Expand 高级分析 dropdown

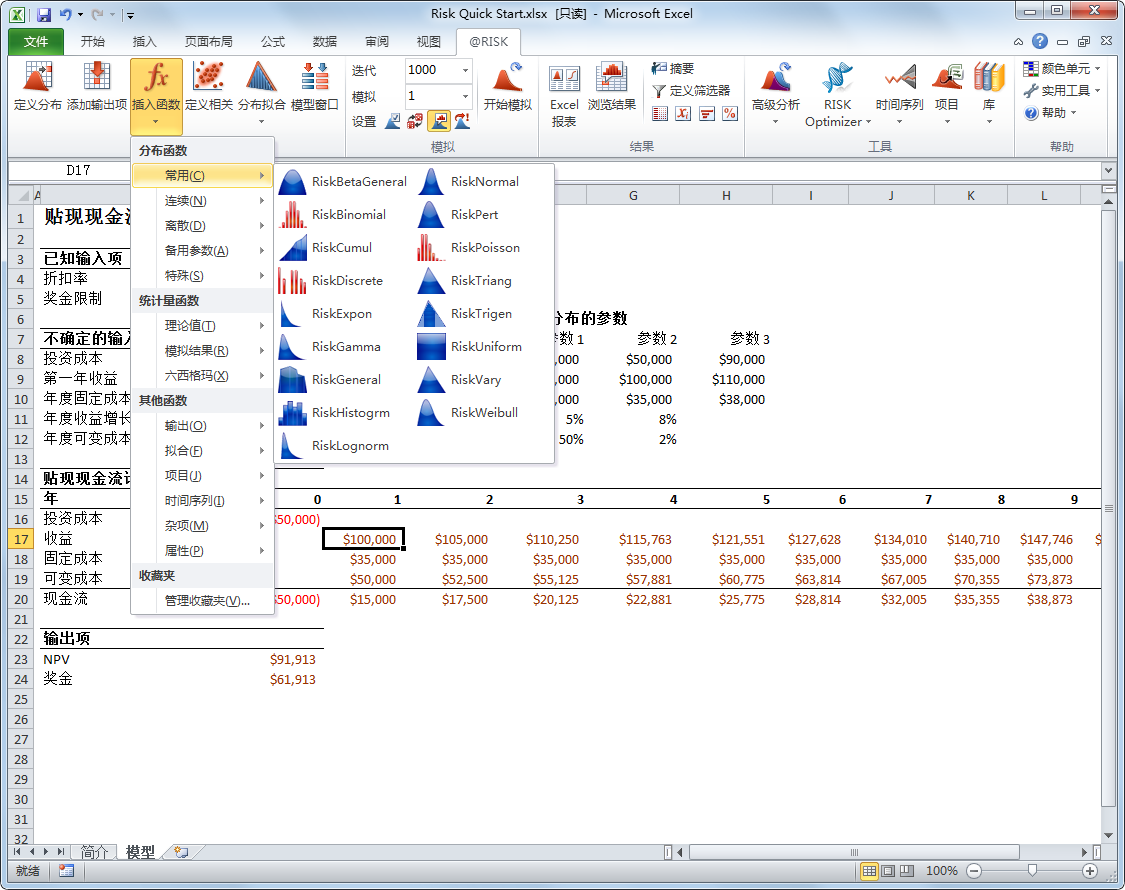coord(776,122)
